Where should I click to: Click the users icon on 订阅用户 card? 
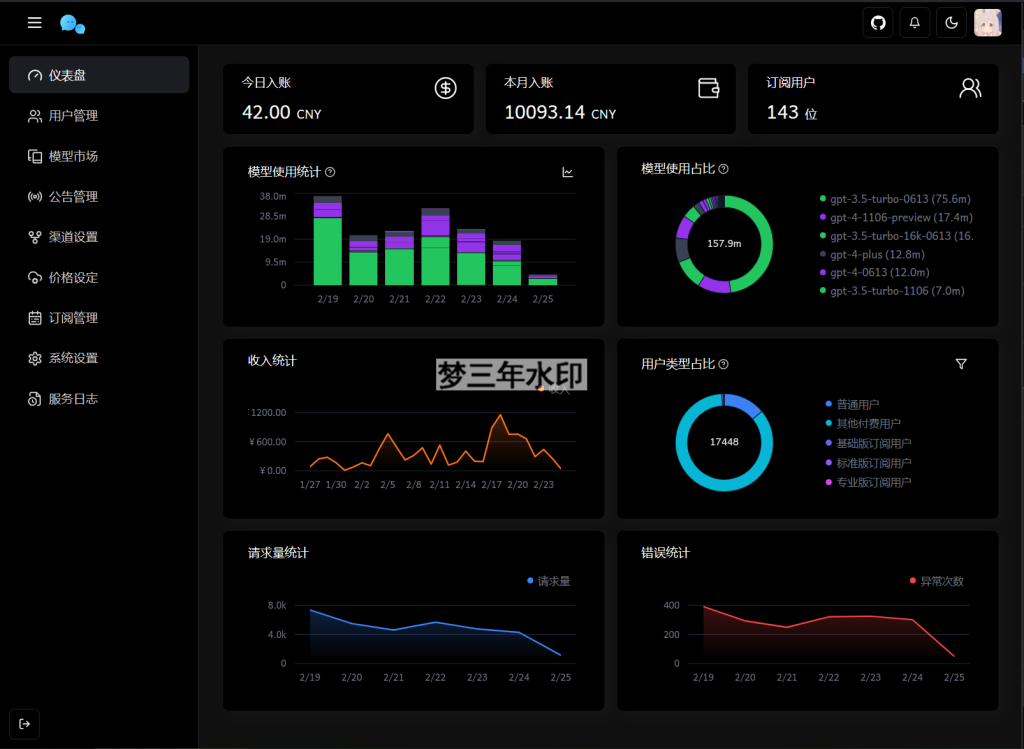pos(970,88)
